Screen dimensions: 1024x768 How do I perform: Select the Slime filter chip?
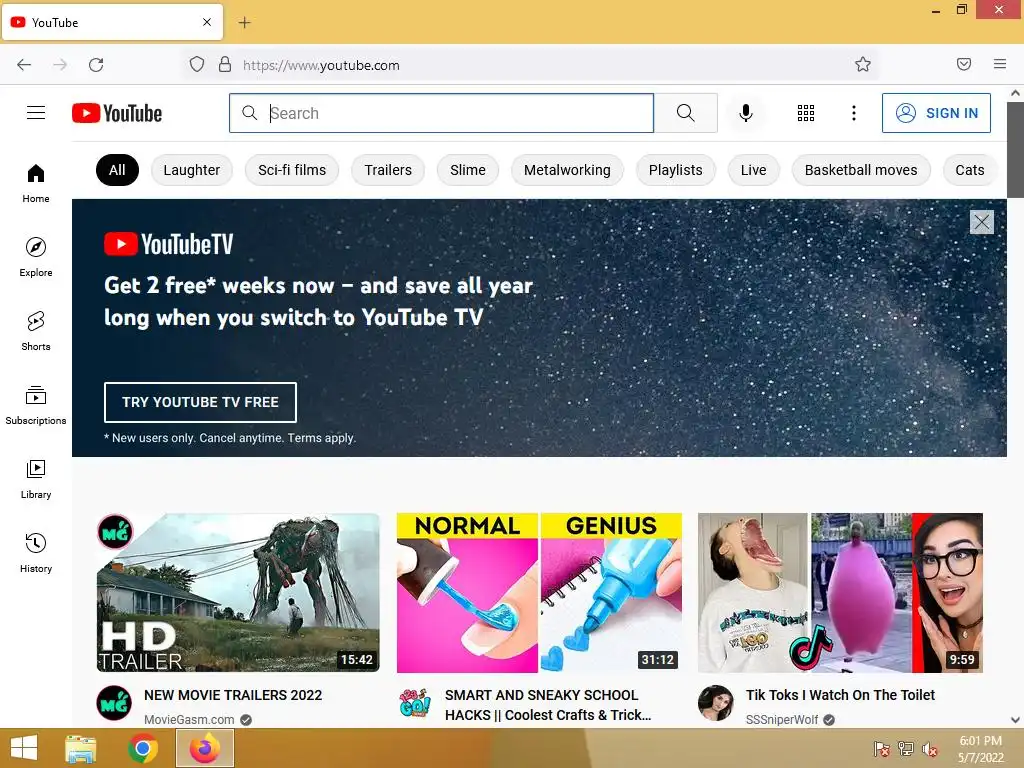[x=468, y=170]
